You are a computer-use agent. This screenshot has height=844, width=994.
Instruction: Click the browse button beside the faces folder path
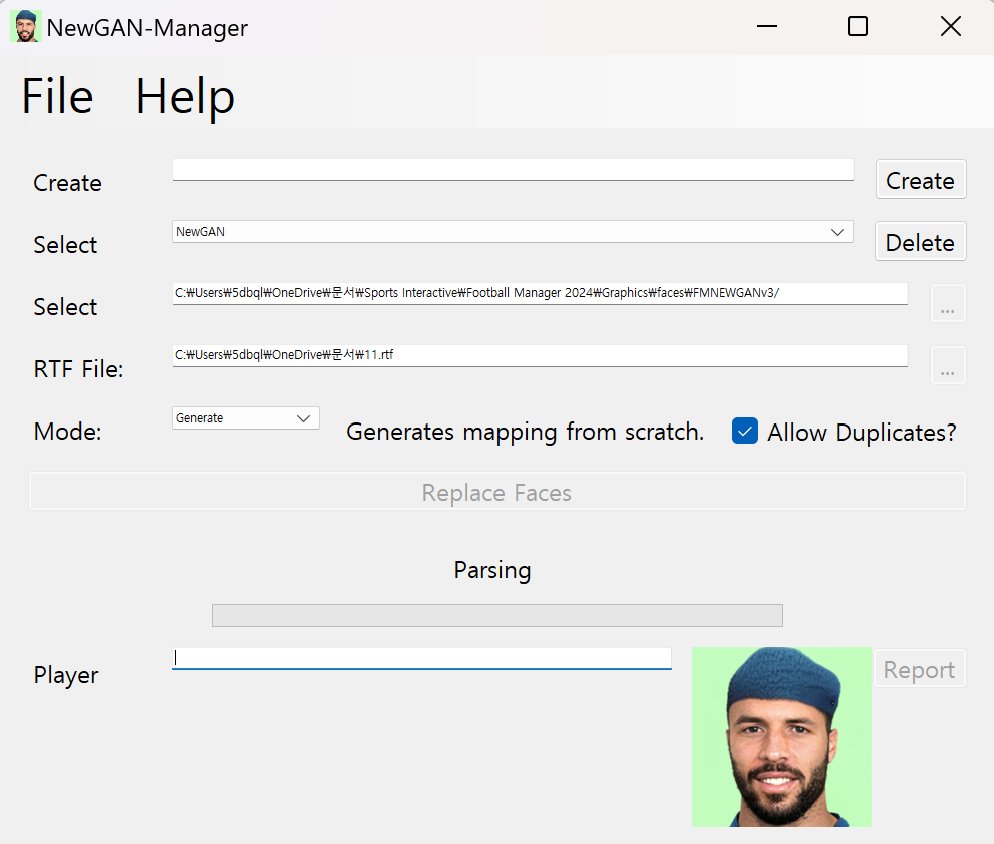click(x=947, y=303)
